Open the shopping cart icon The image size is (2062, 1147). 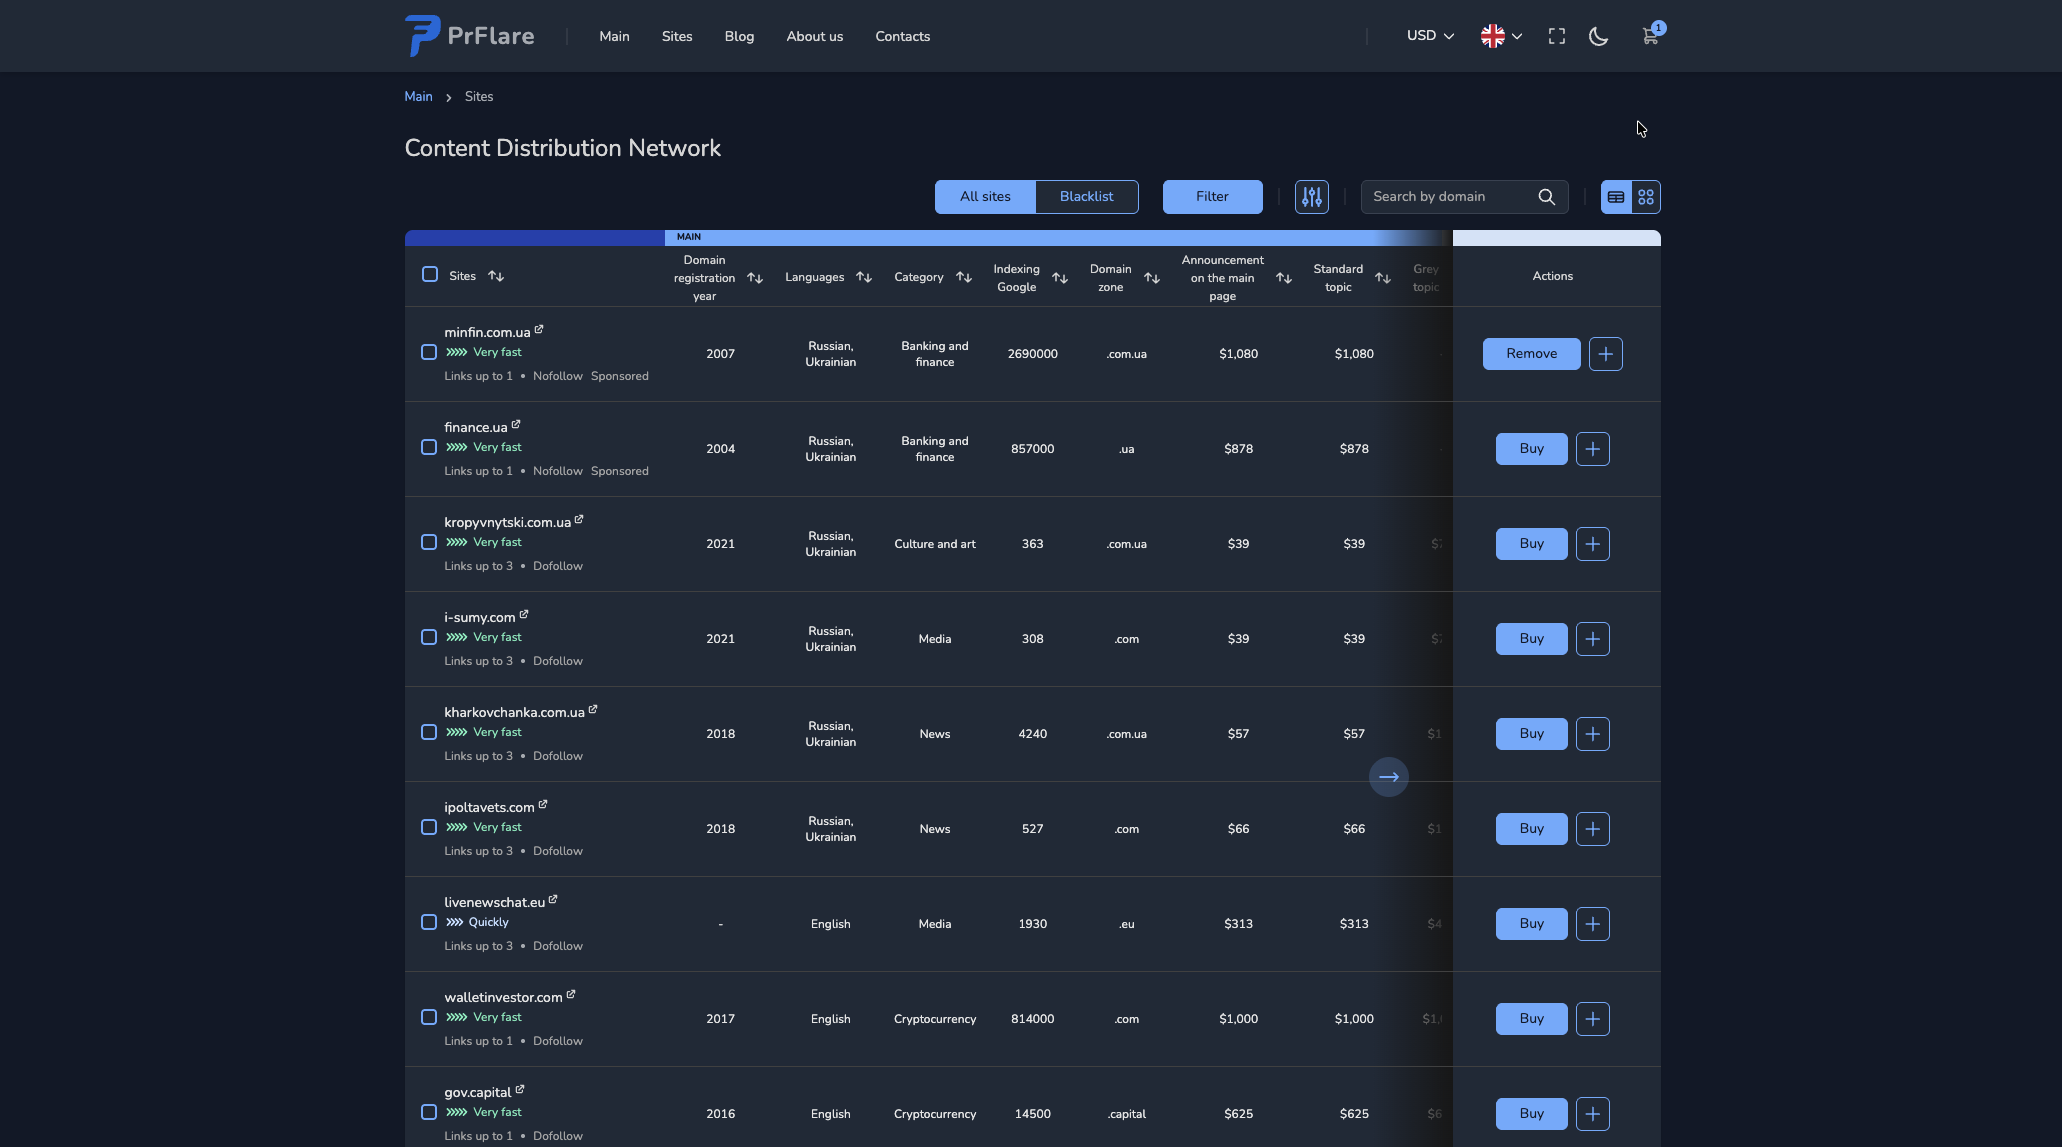tap(1649, 36)
